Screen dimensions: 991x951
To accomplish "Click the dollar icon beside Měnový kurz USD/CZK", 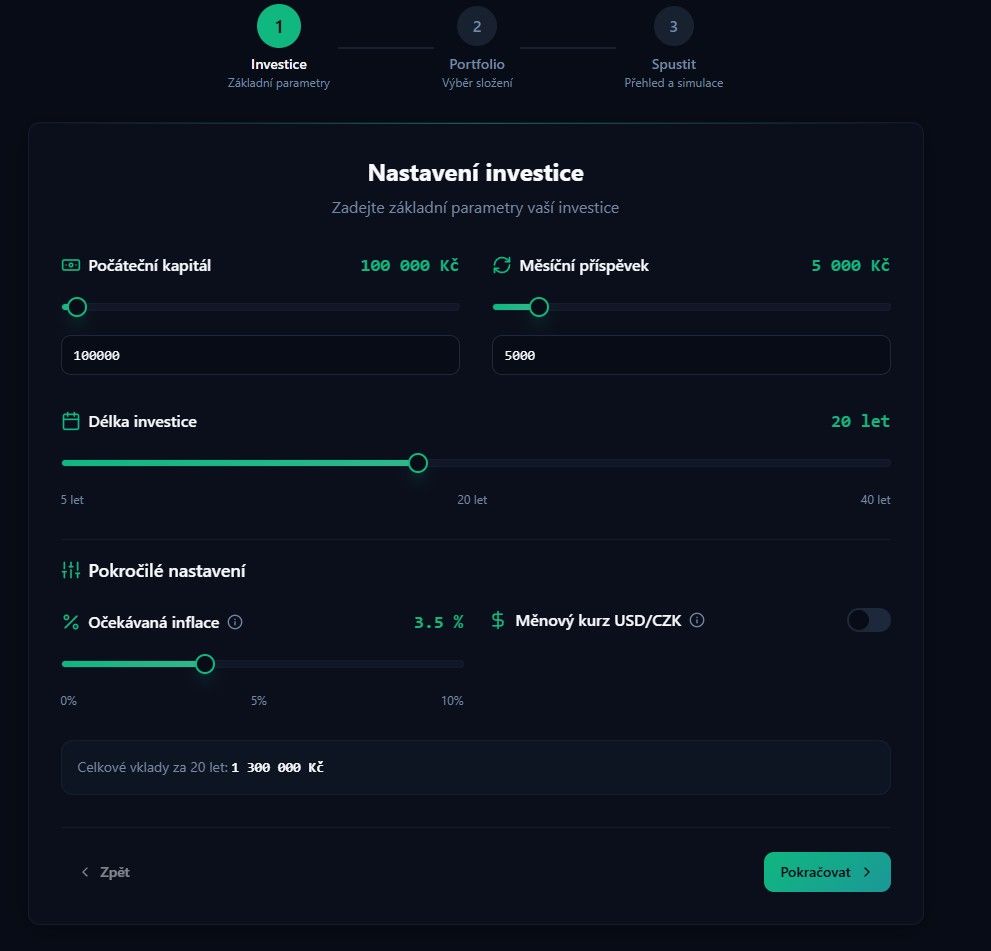I will click(497, 620).
